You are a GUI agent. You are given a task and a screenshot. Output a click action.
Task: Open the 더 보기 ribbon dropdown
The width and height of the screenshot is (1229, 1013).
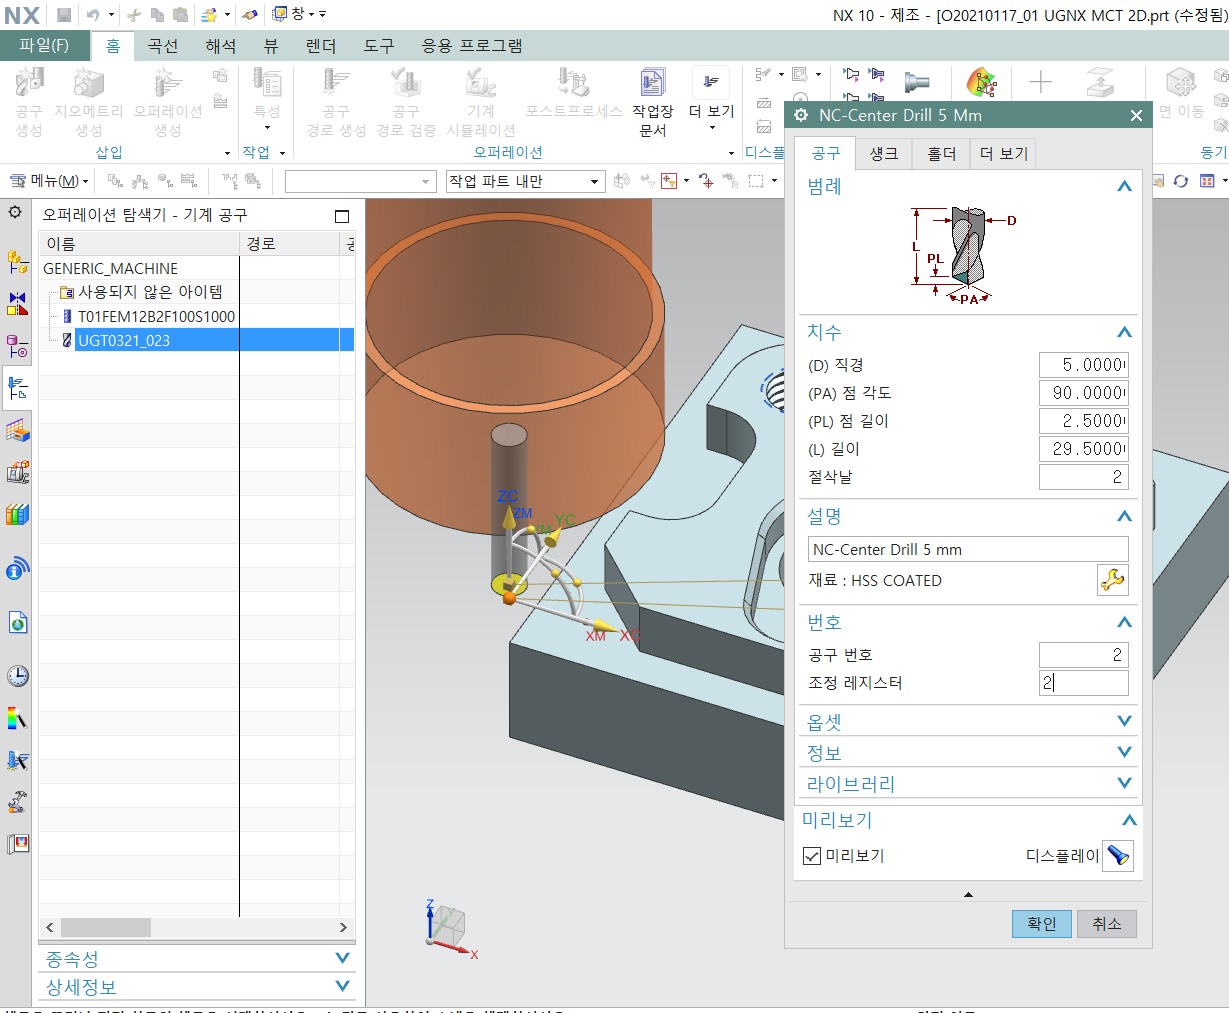(x=711, y=102)
